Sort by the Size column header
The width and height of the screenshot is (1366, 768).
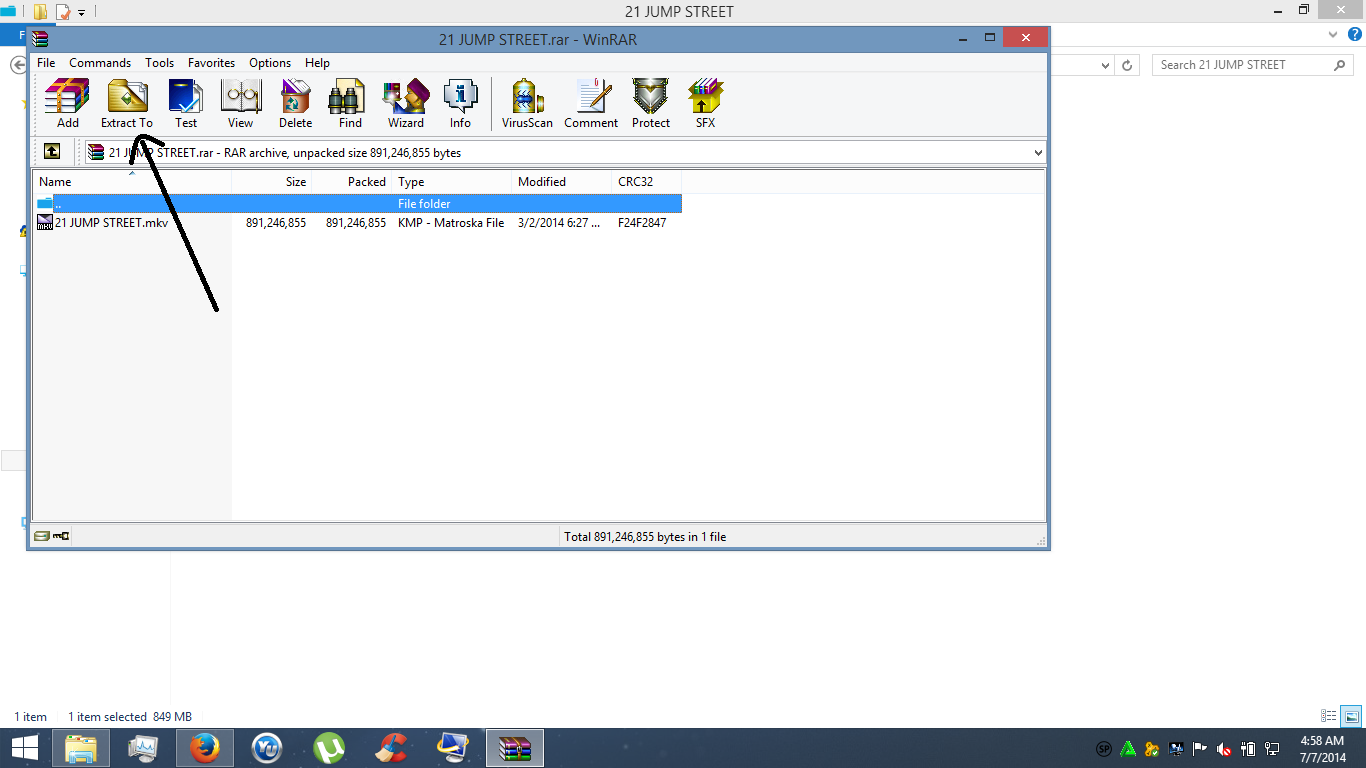click(272, 182)
